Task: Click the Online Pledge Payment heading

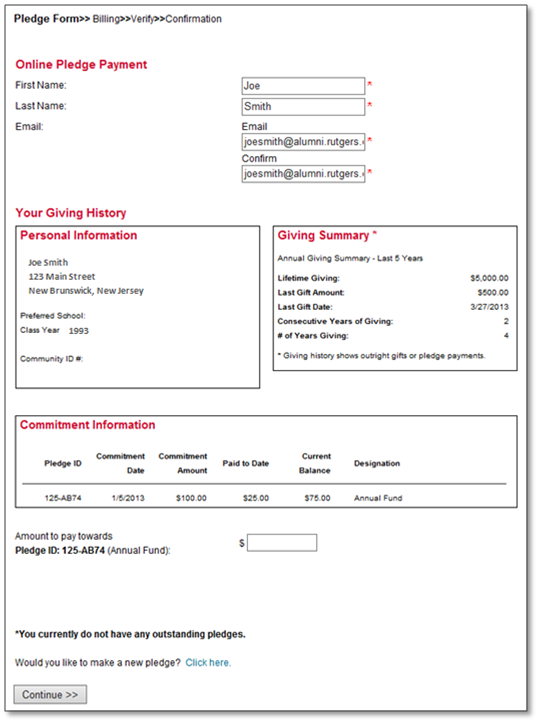Action: [81, 65]
